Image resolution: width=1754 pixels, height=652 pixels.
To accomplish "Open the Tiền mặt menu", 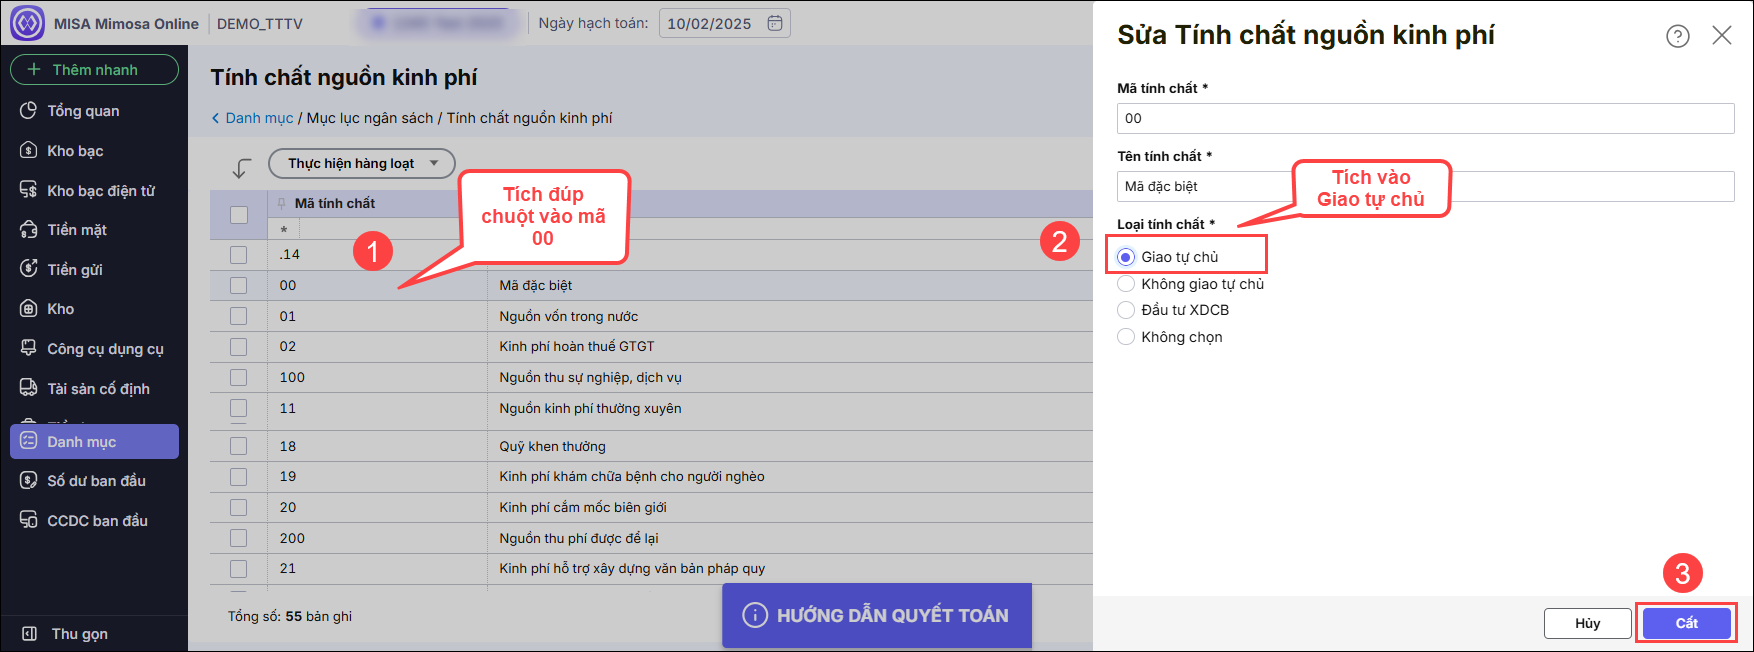I will click(x=95, y=229).
